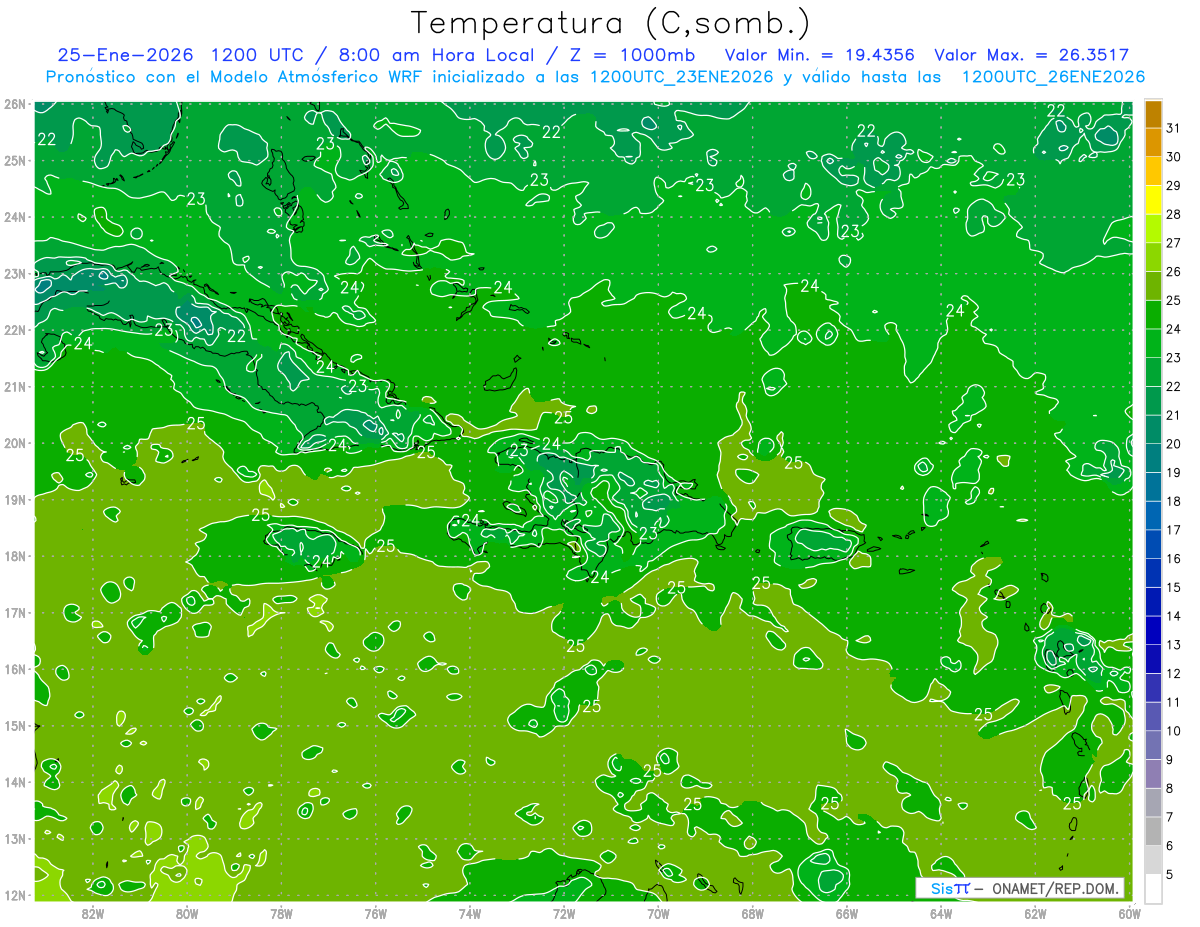
Task: Click the "72W" longitude axis label
Action: (x=564, y=912)
